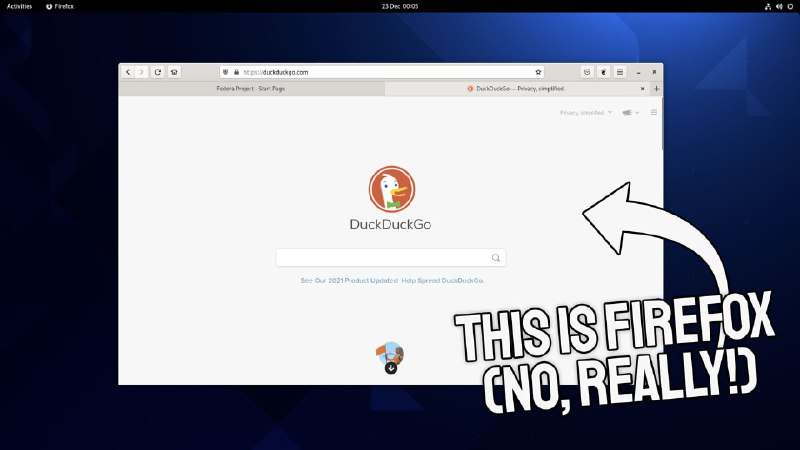800x450 pixels.
Task: Open the Firefox hamburger application menu
Action: (619, 72)
